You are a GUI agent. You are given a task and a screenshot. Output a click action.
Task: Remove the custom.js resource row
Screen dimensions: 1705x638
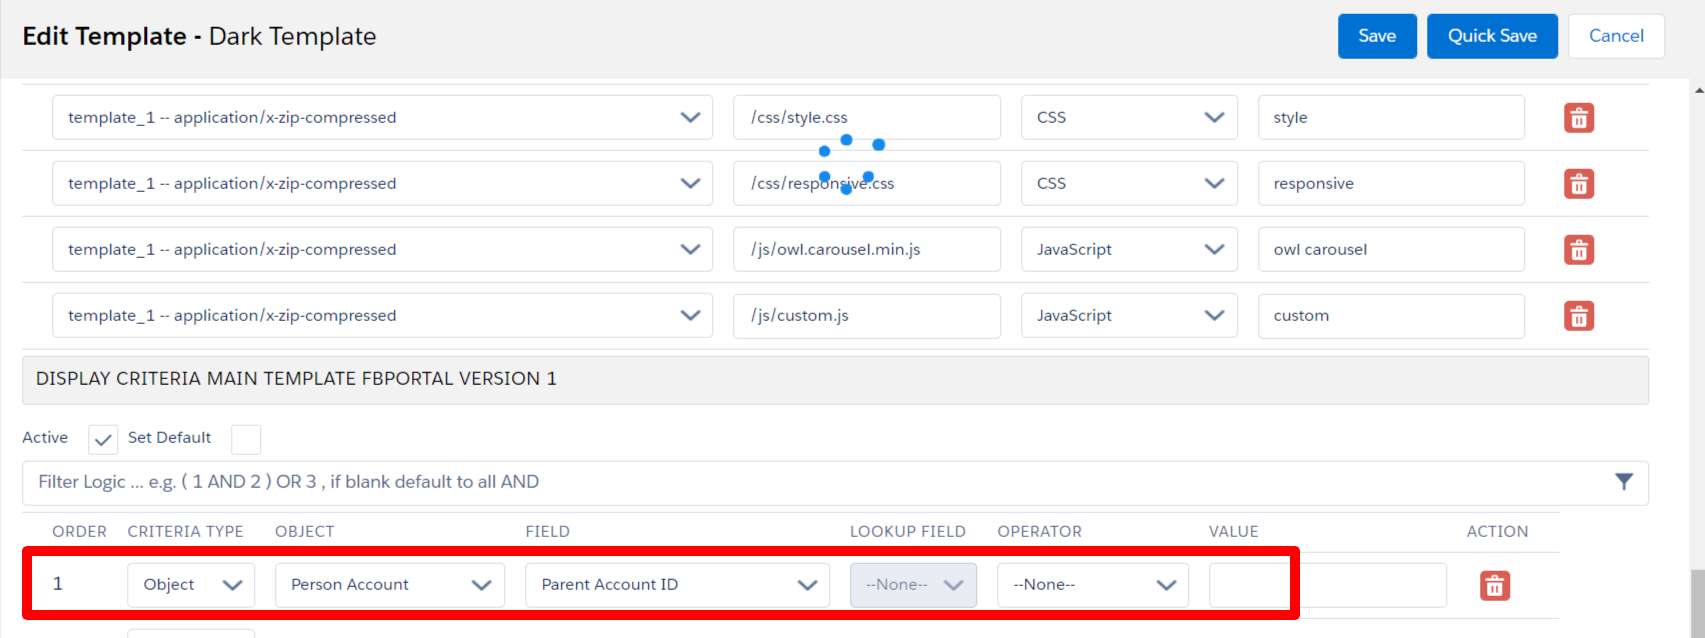[1578, 316]
